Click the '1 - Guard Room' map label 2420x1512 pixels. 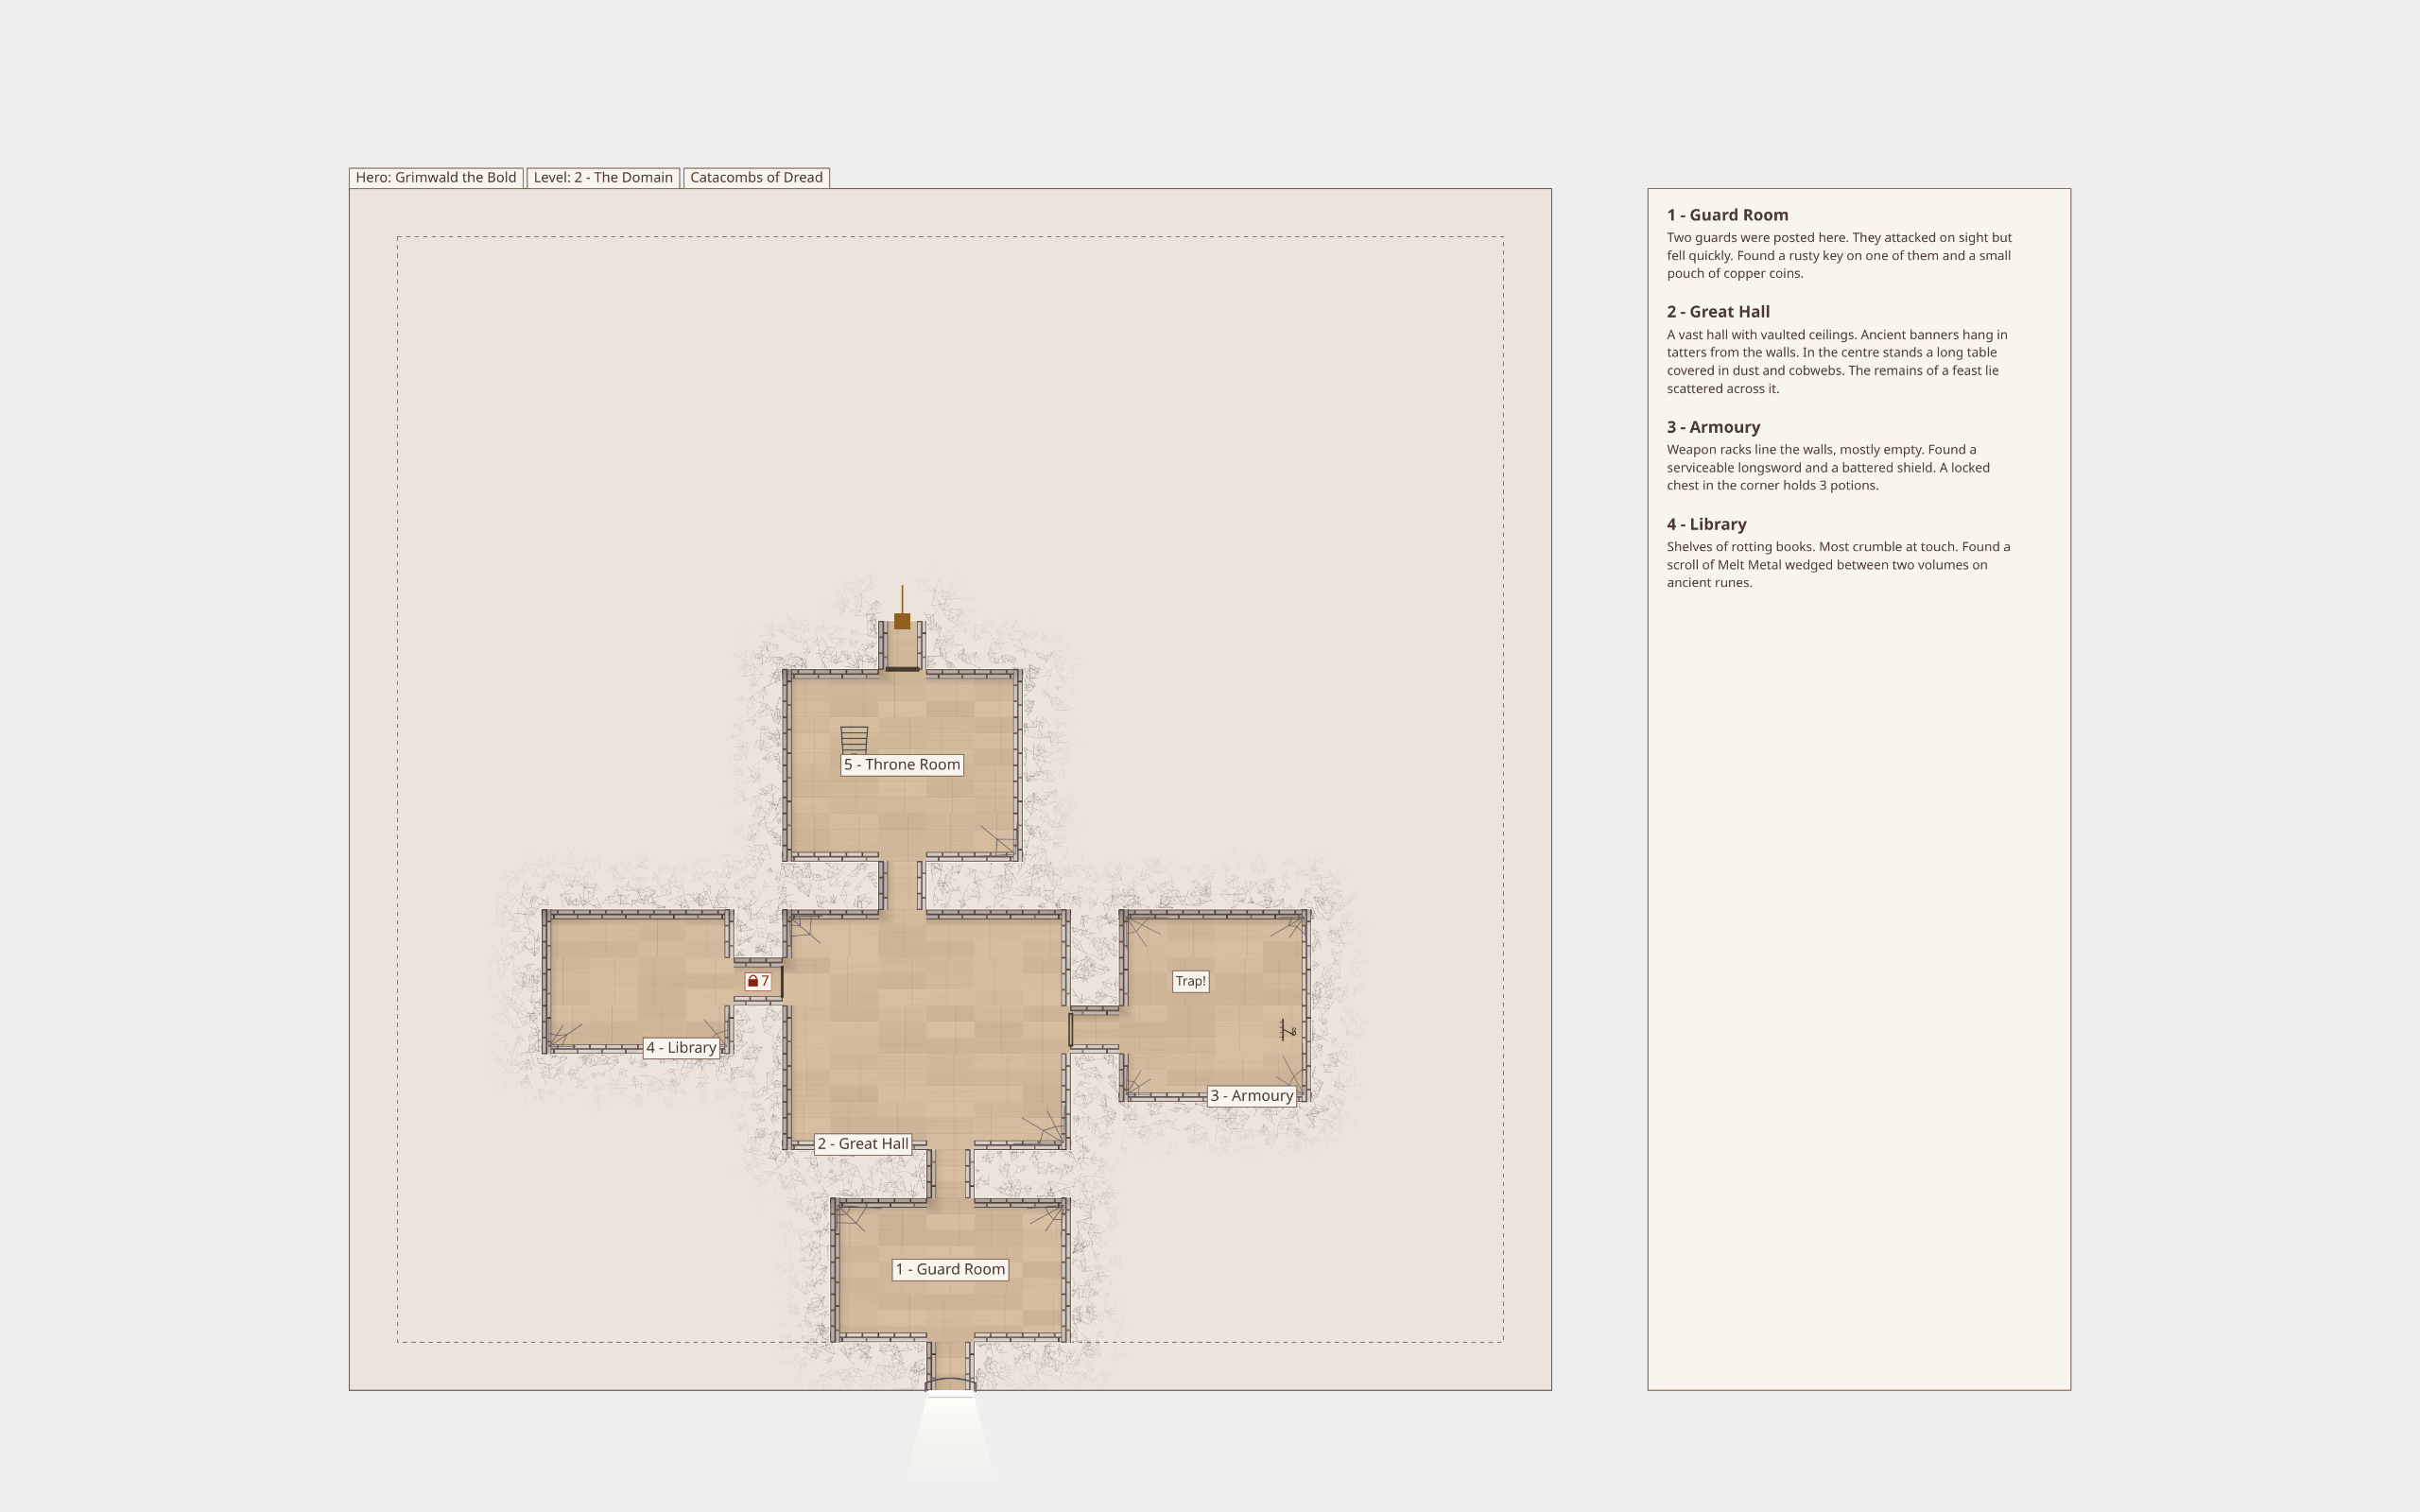coord(950,1269)
